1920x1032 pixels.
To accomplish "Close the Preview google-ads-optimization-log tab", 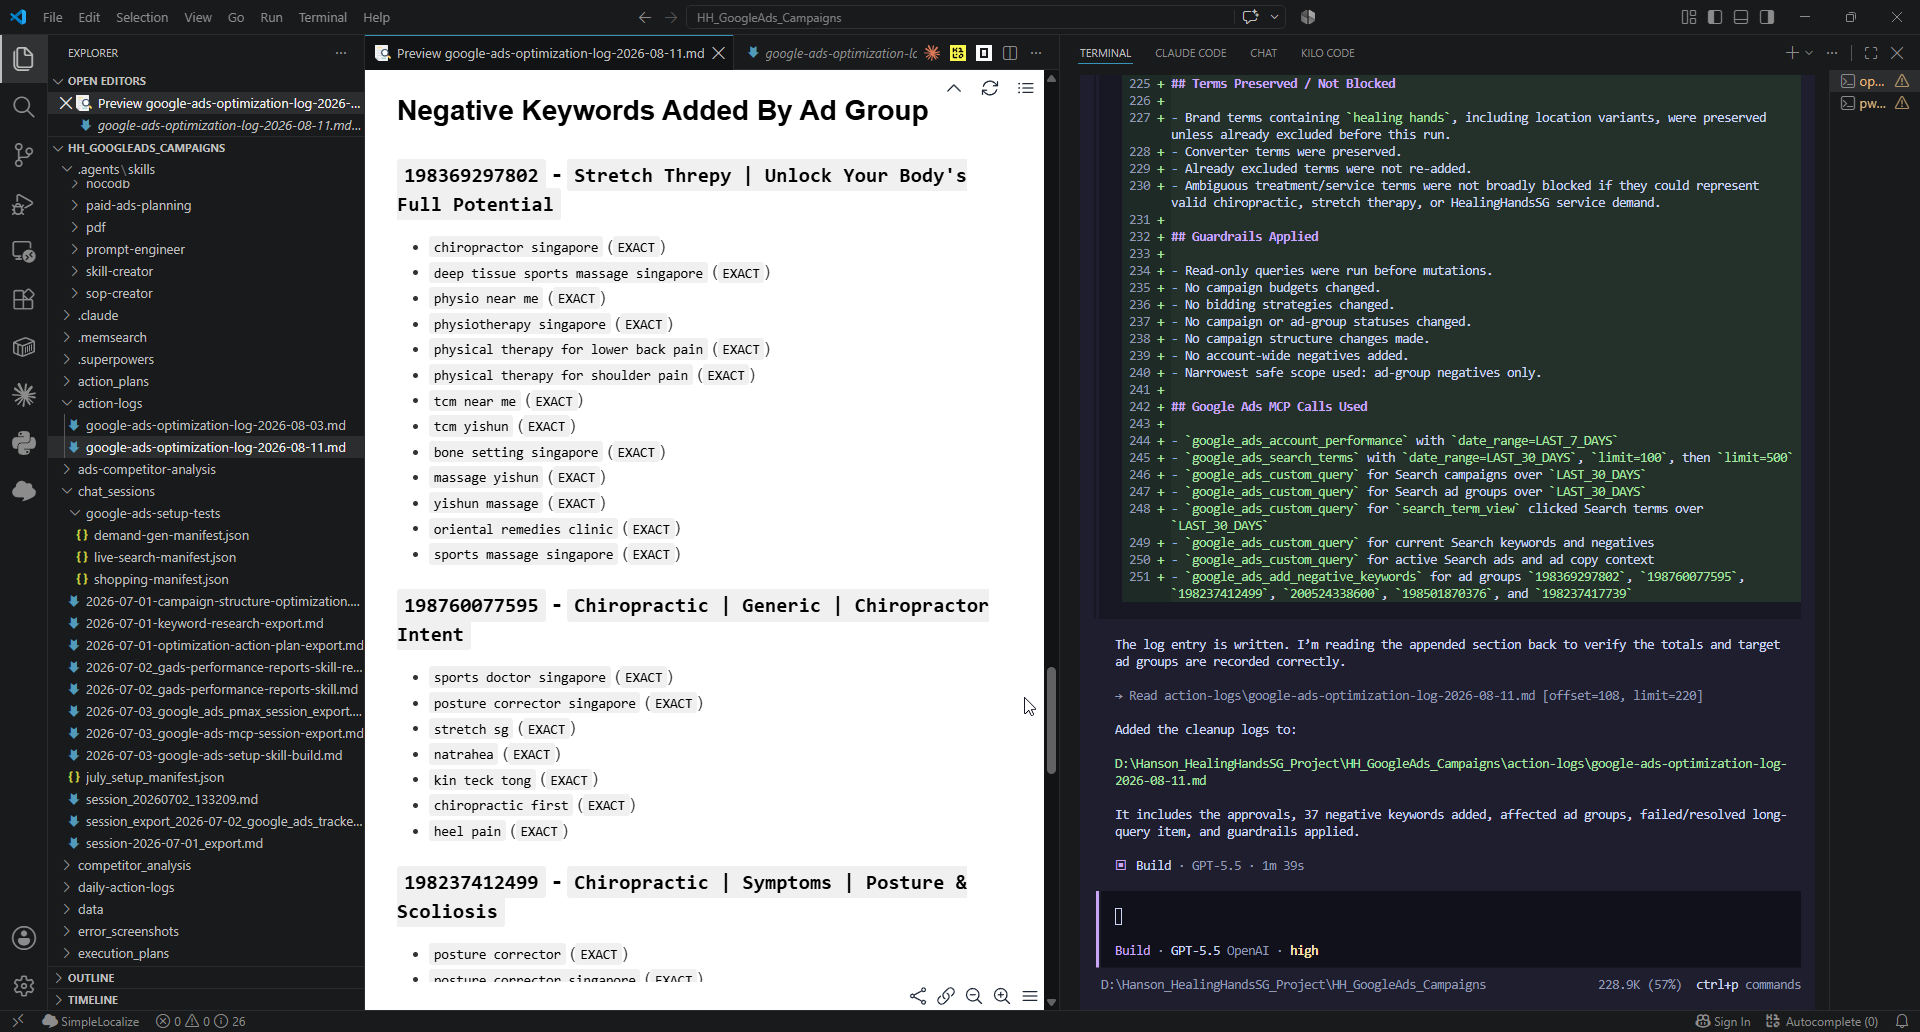I will (x=718, y=53).
